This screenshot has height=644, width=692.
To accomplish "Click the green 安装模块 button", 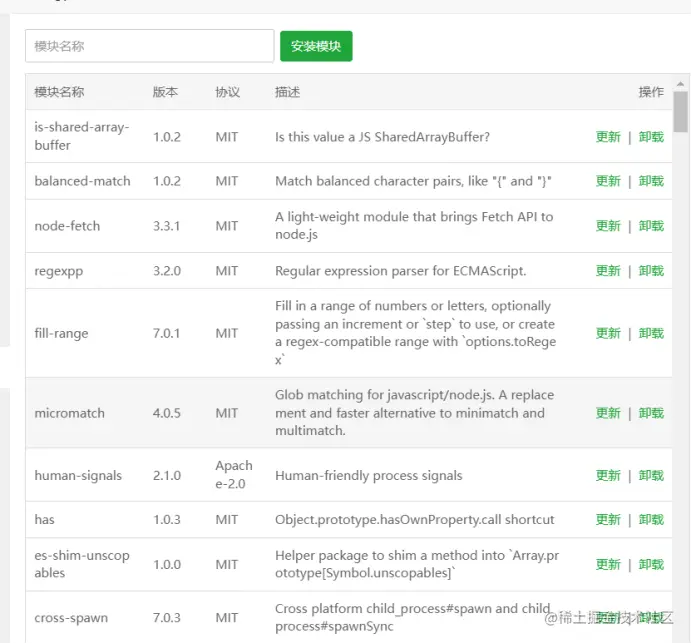I will point(316,46).
